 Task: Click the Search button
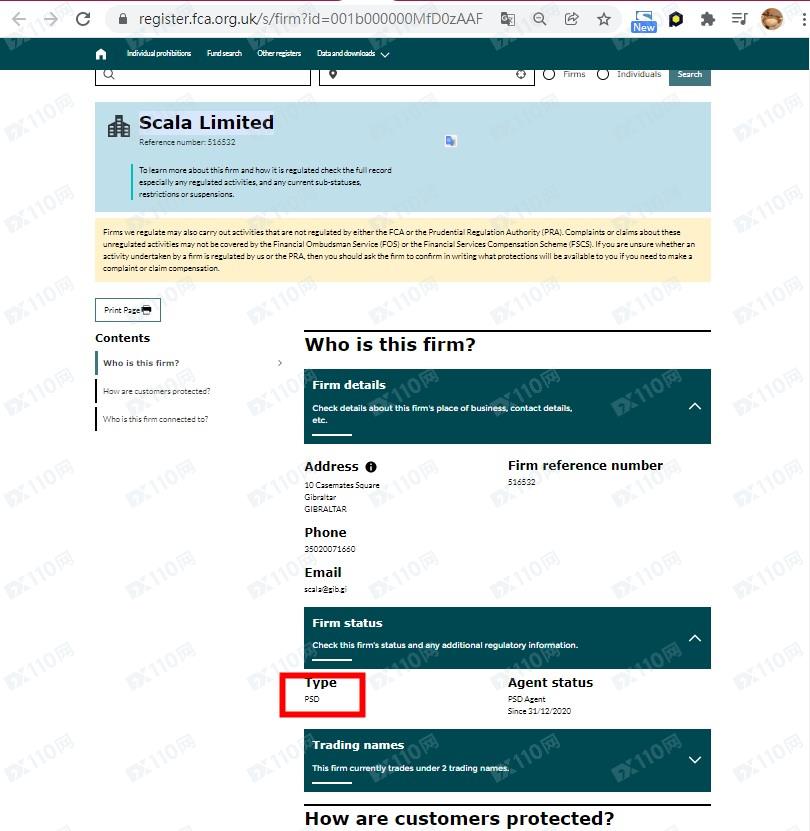point(690,75)
